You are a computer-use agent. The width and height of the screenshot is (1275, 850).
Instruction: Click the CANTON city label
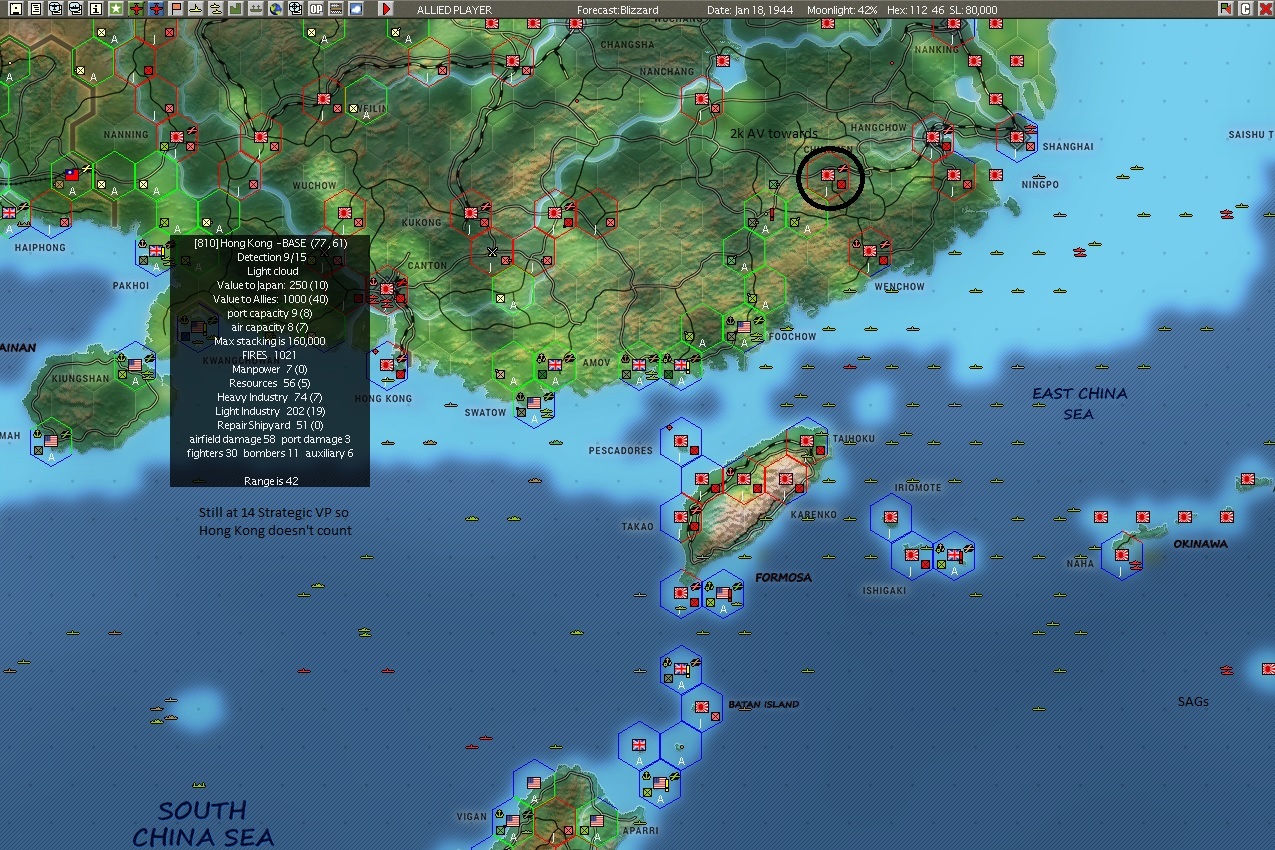click(427, 265)
